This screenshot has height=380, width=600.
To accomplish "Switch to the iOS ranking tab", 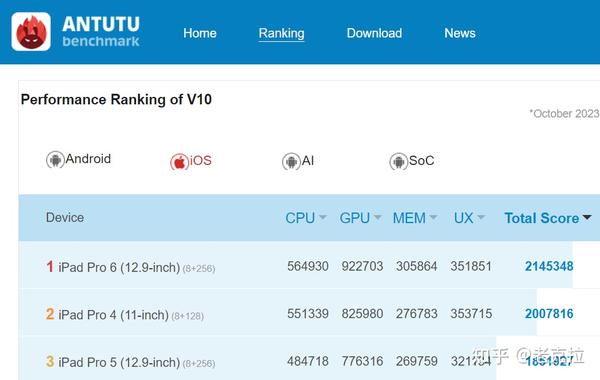I will 191,161.
